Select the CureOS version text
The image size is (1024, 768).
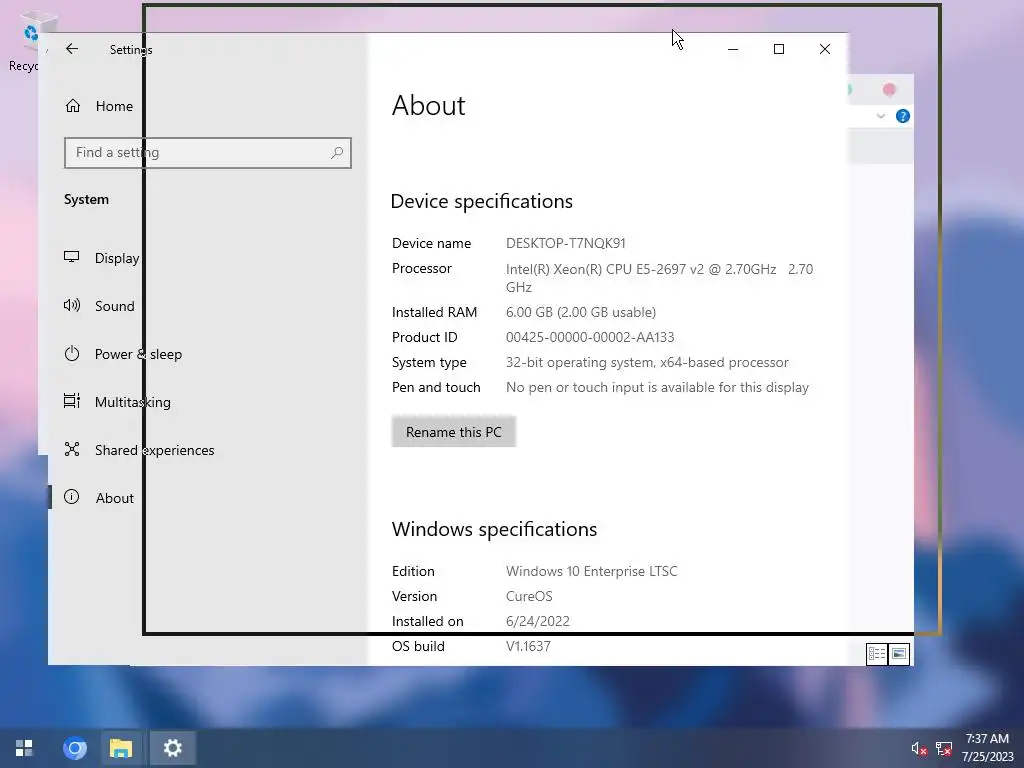click(x=529, y=596)
